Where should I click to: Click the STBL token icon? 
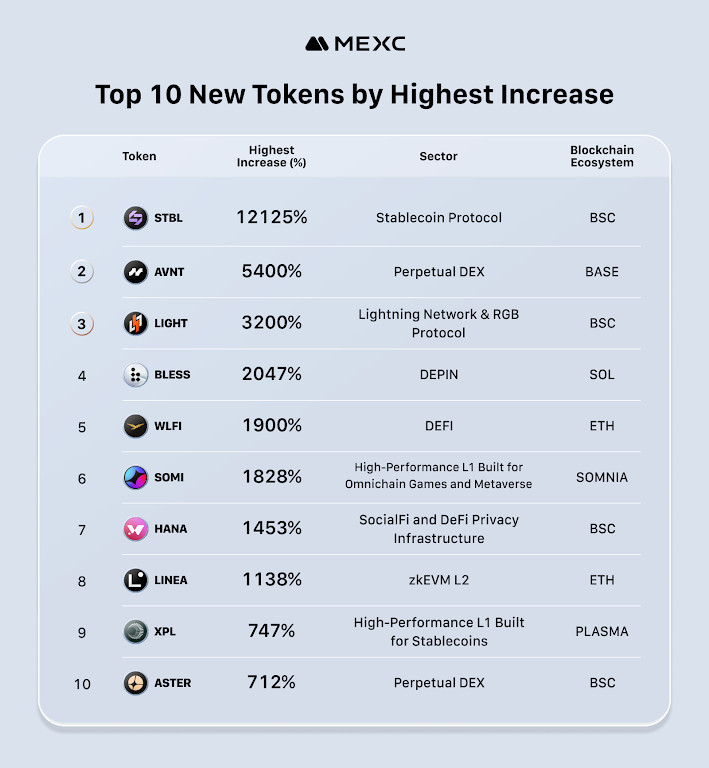136,218
